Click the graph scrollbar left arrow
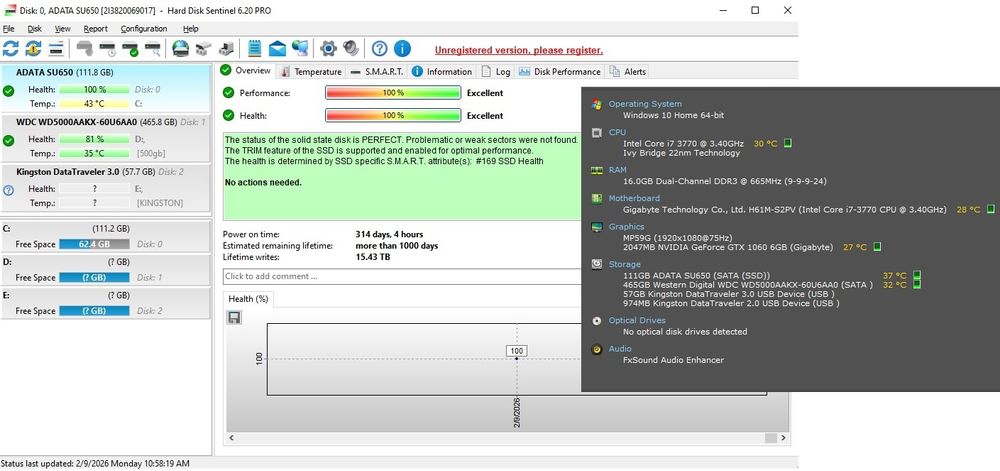The width and height of the screenshot is (1000, 471). tap(232, 438)
